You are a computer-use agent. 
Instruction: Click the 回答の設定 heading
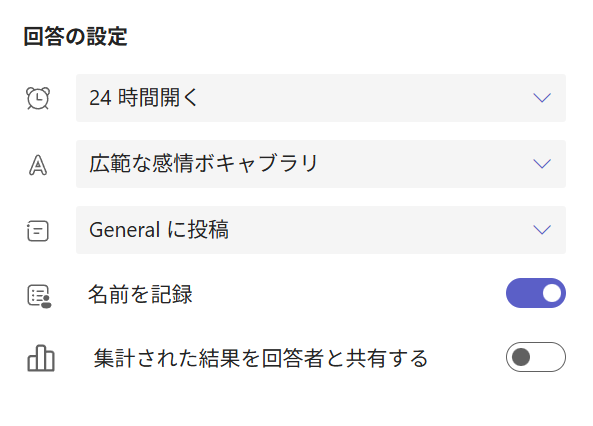pos(76,37)
